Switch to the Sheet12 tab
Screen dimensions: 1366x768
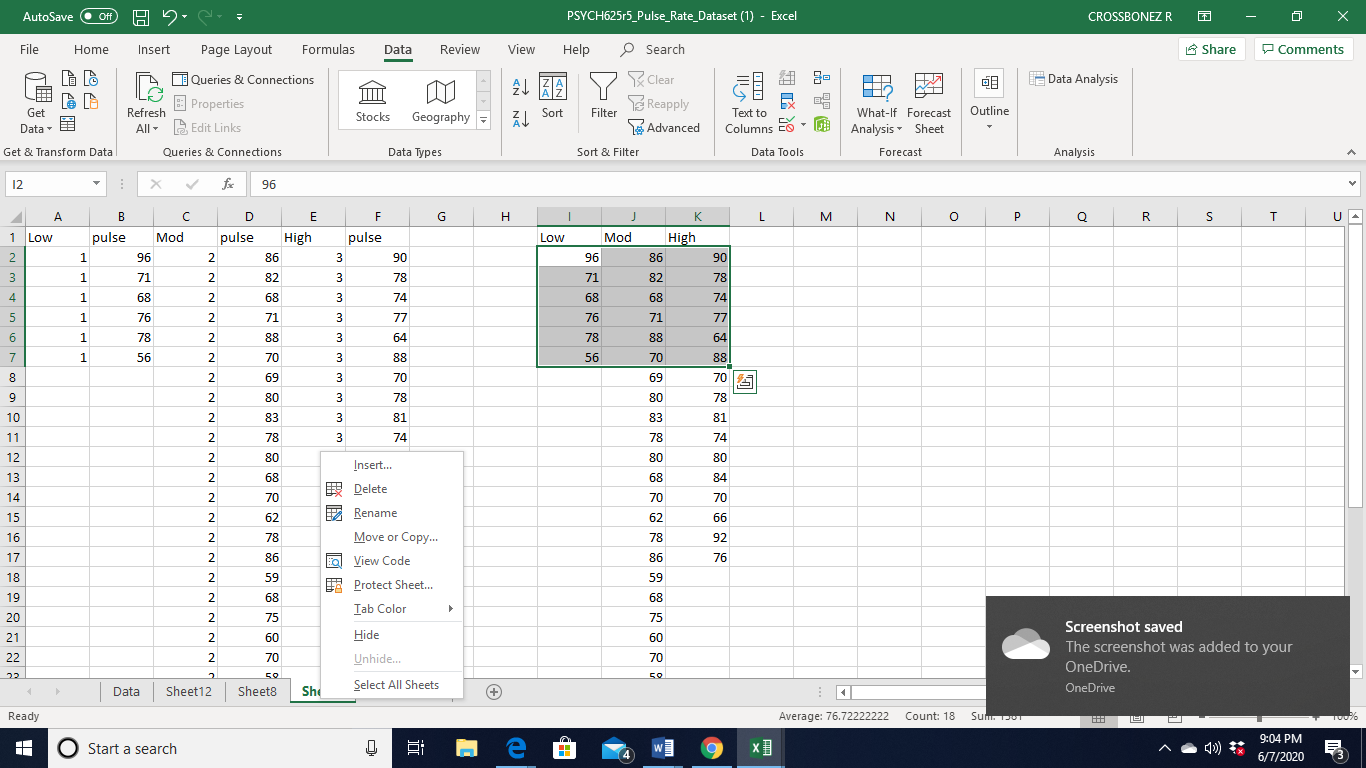click(x=189, y=691)
